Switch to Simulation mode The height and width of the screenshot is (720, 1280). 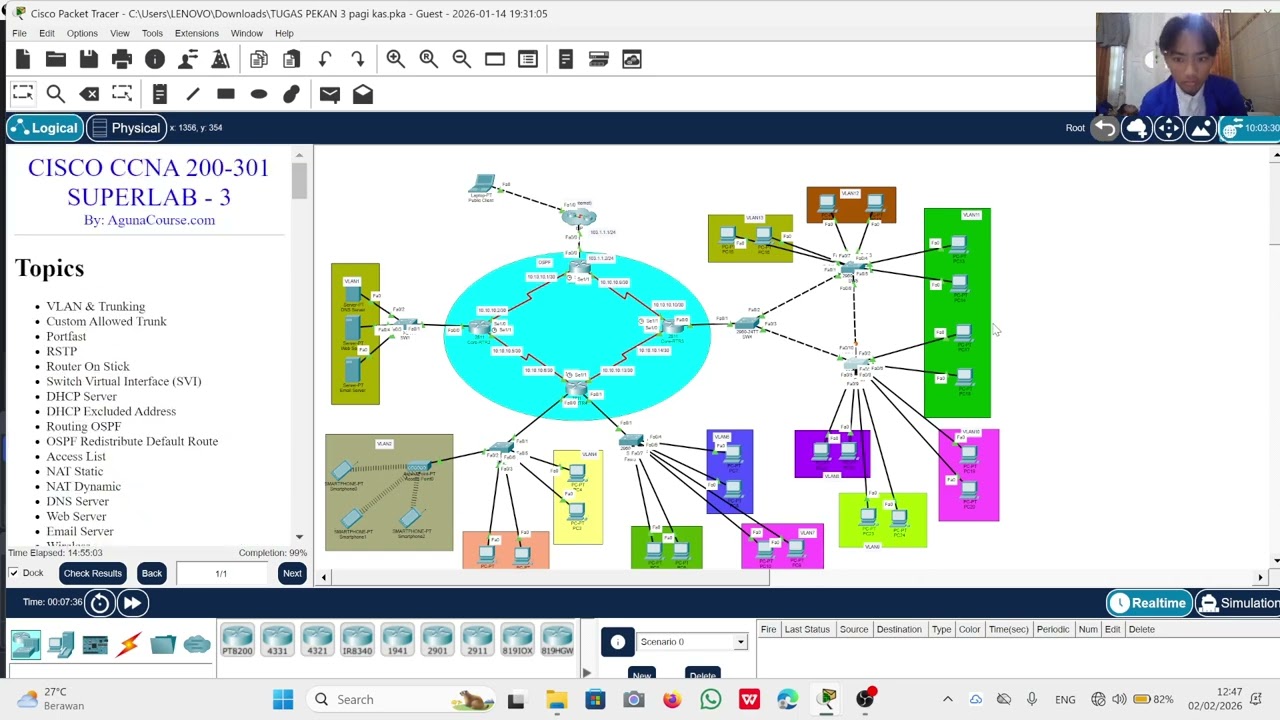[x=1239, y=603]
